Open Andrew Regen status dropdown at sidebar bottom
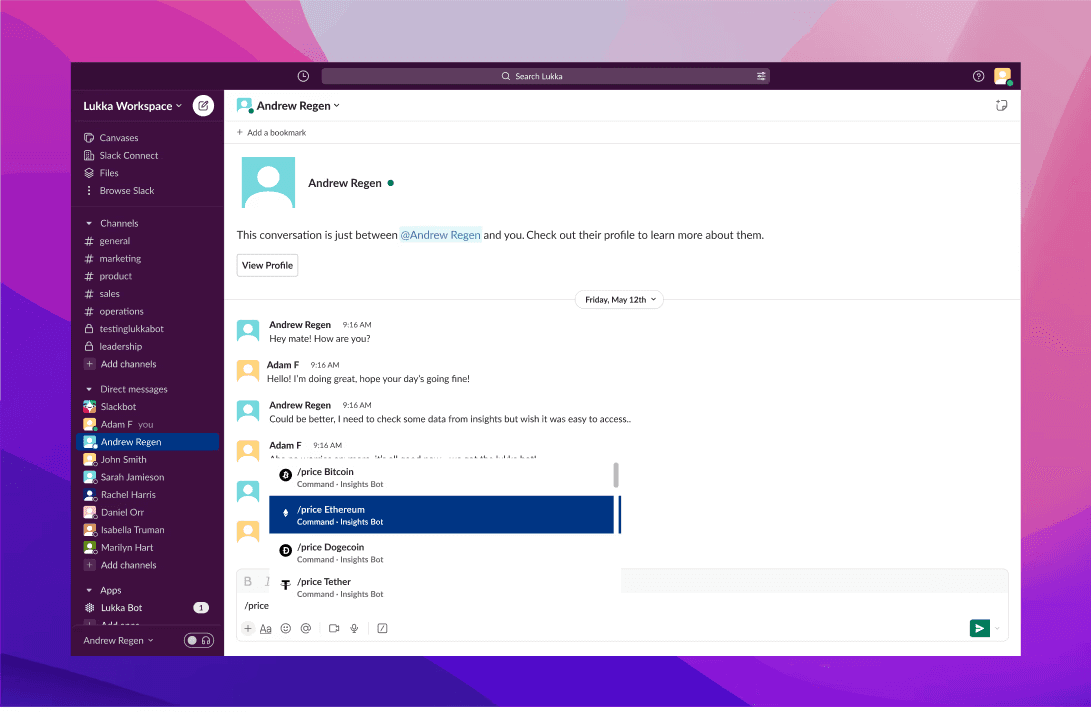Screen dimensions: 1091x723 tap(118, 640)
